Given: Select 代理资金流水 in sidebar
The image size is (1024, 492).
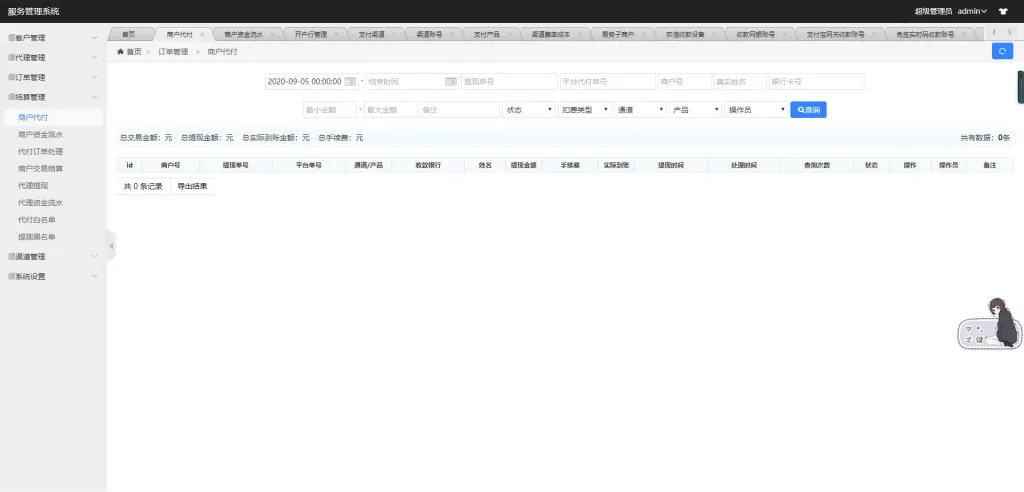Looking at the screenshot, I should (41, 203).
